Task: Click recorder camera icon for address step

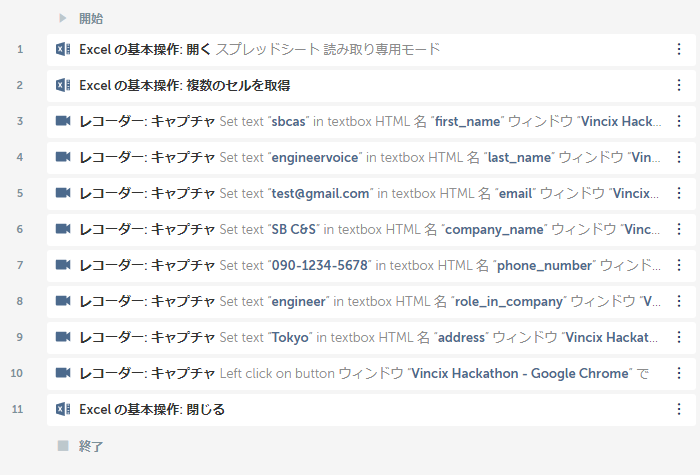Action: [x=63, y=337]
